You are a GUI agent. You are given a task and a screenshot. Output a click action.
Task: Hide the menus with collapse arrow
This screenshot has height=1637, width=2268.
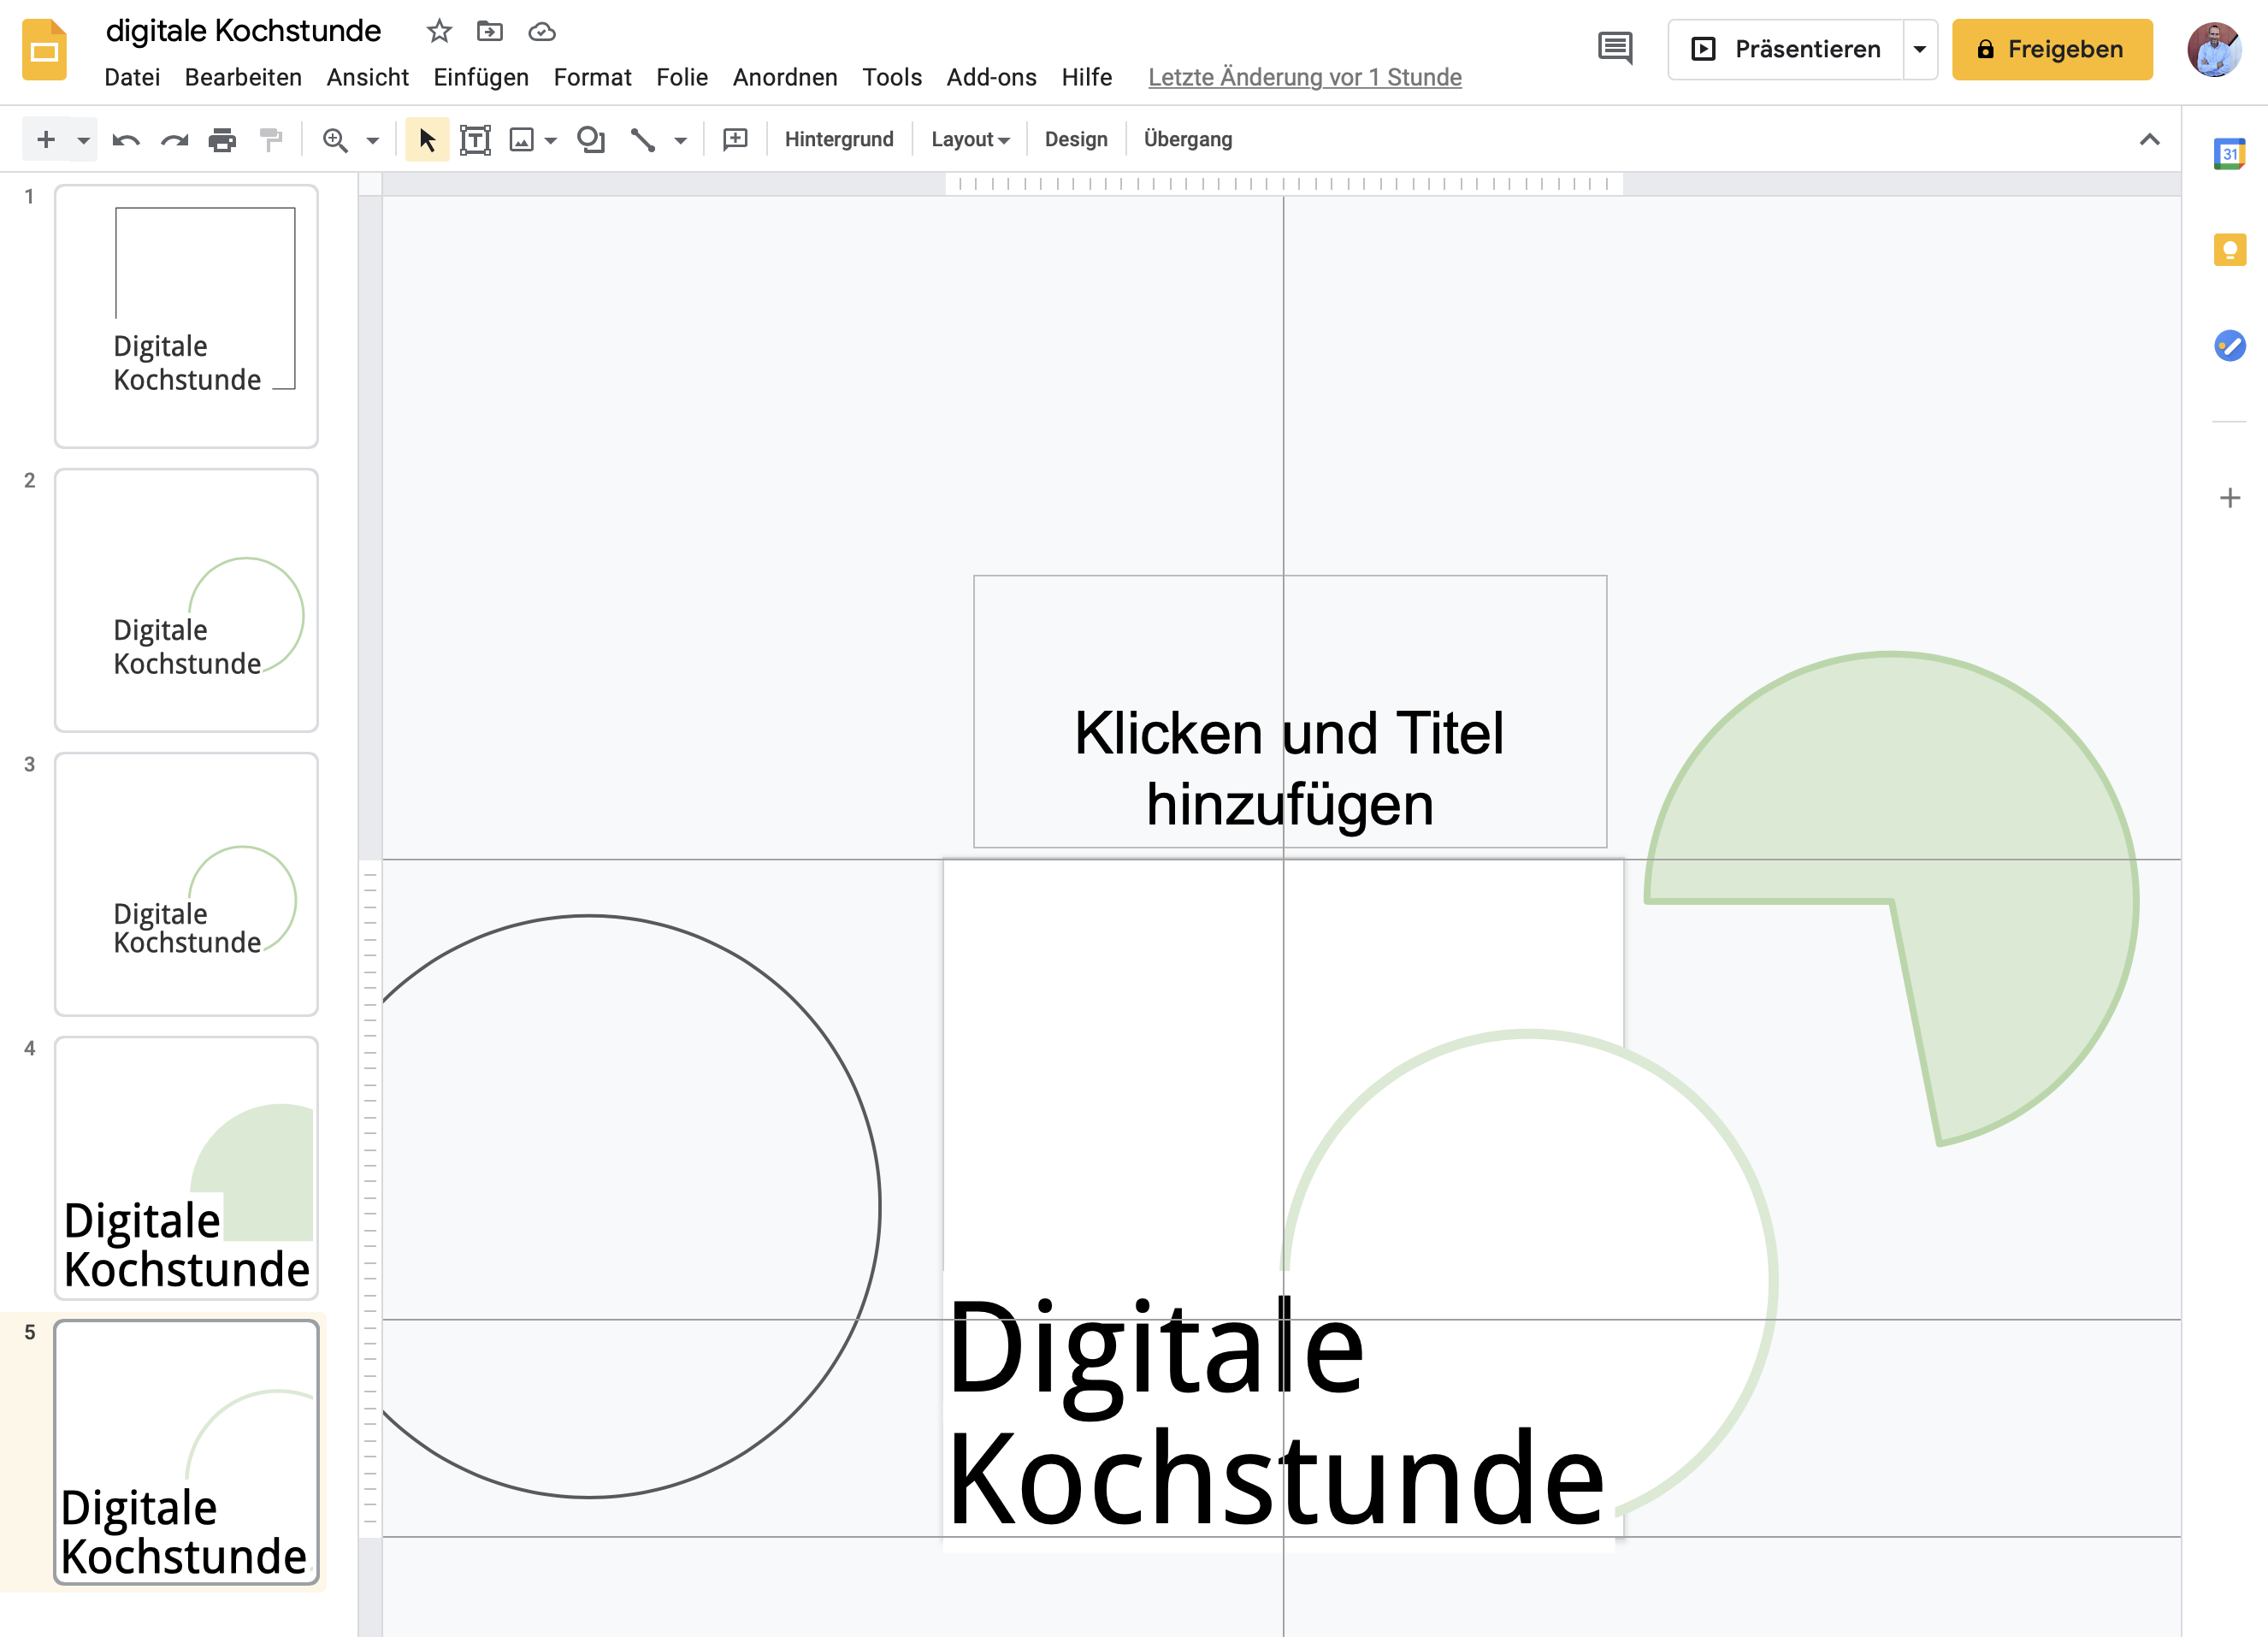[2149, 140]
